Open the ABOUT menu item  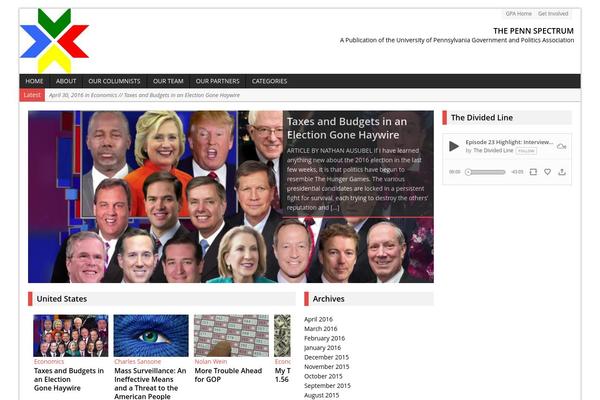pos(66,81)
